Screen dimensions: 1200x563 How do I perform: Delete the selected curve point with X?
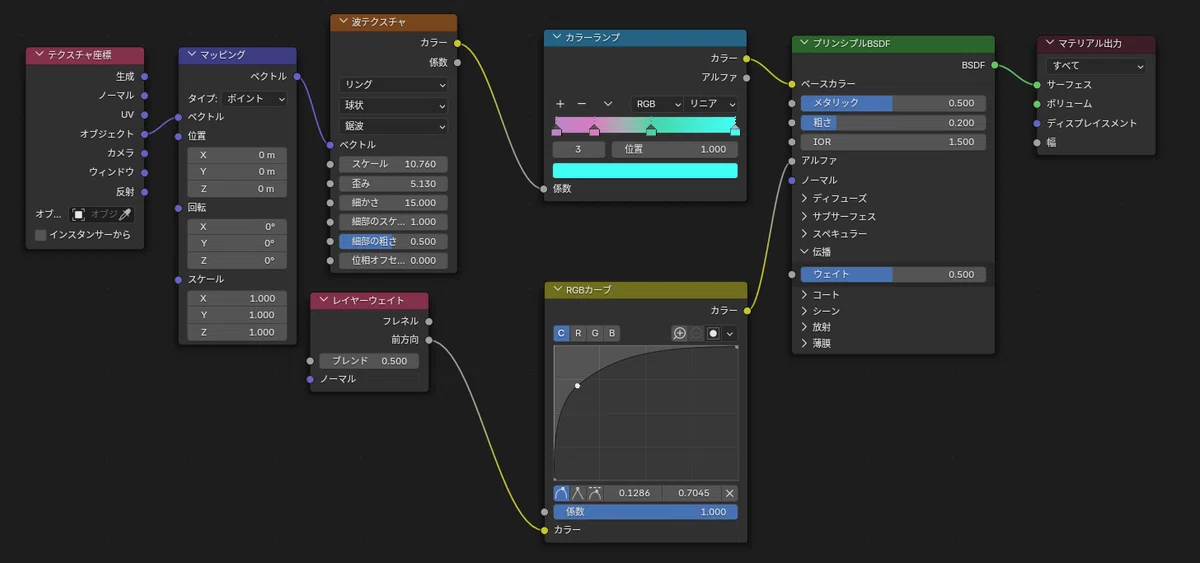tap(730, 493)
